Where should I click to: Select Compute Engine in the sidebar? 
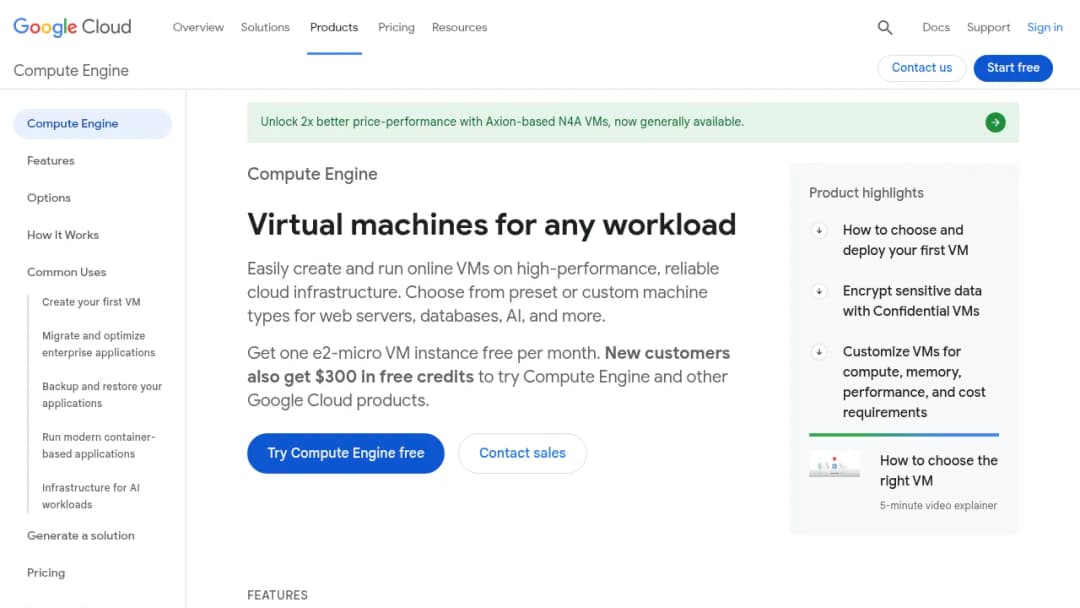point(92,124)
